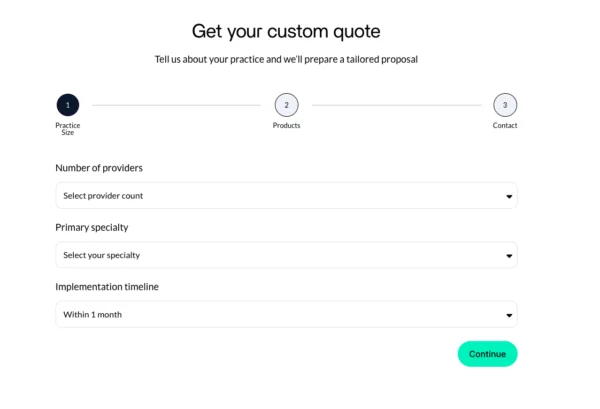
Task: Select the step 3 circle
Action: click(505, 105)
